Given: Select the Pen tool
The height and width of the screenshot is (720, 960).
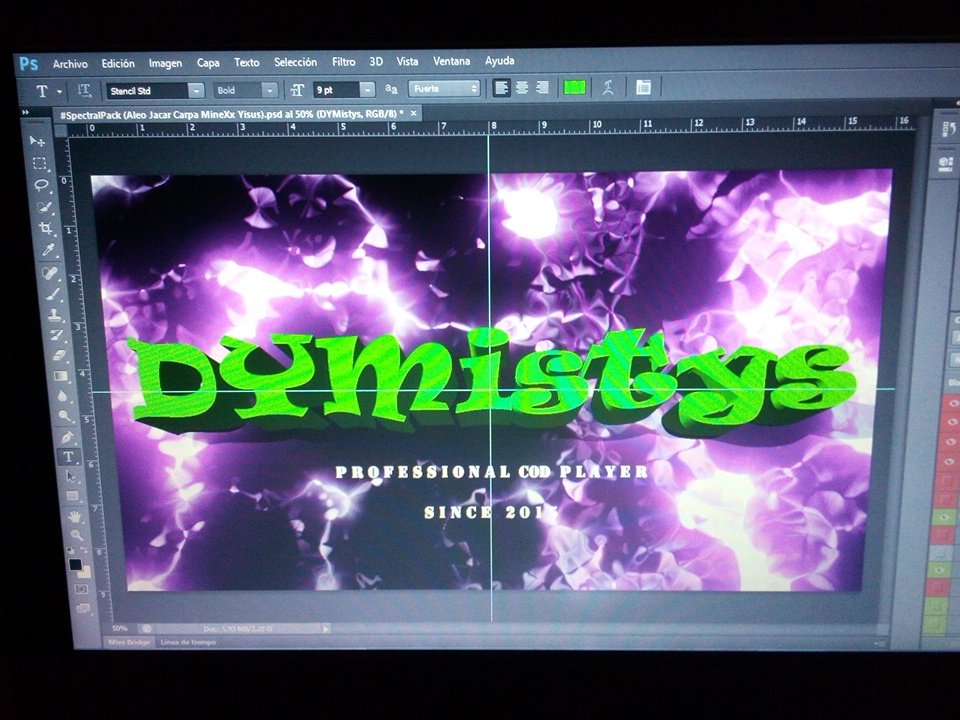Looking at the screenshot, I should click(66, 437).
